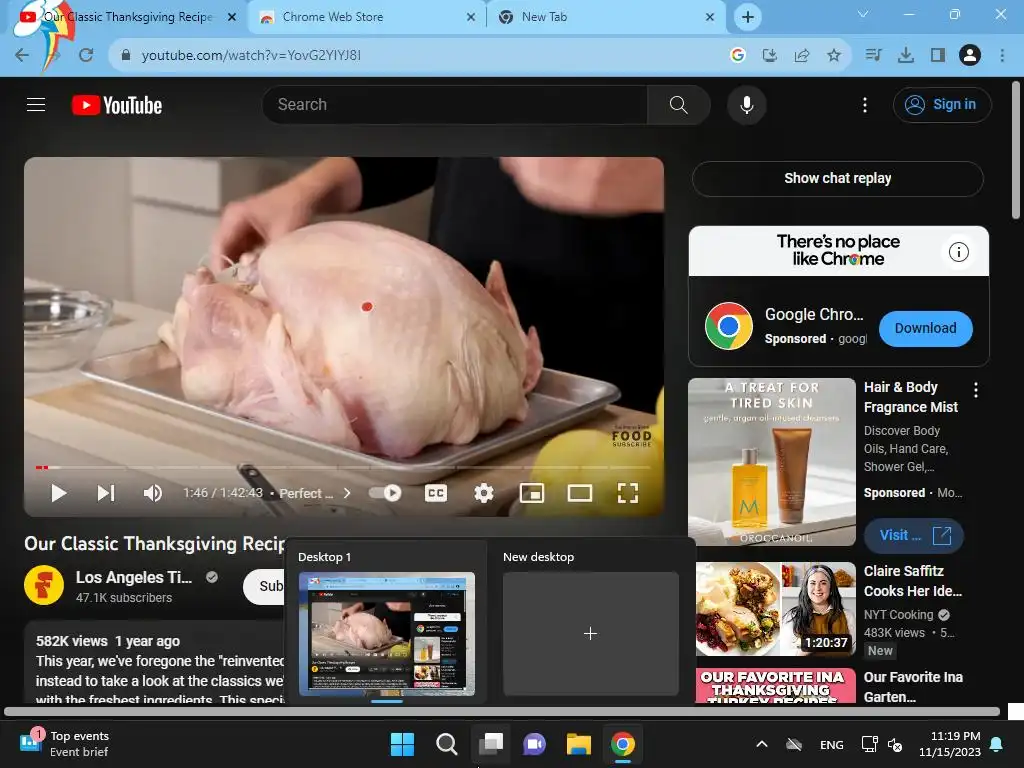Image resolution: width=1024 pixels, height=768 pixels.
Task: Click the address bar URL
Action: point(251,55)
